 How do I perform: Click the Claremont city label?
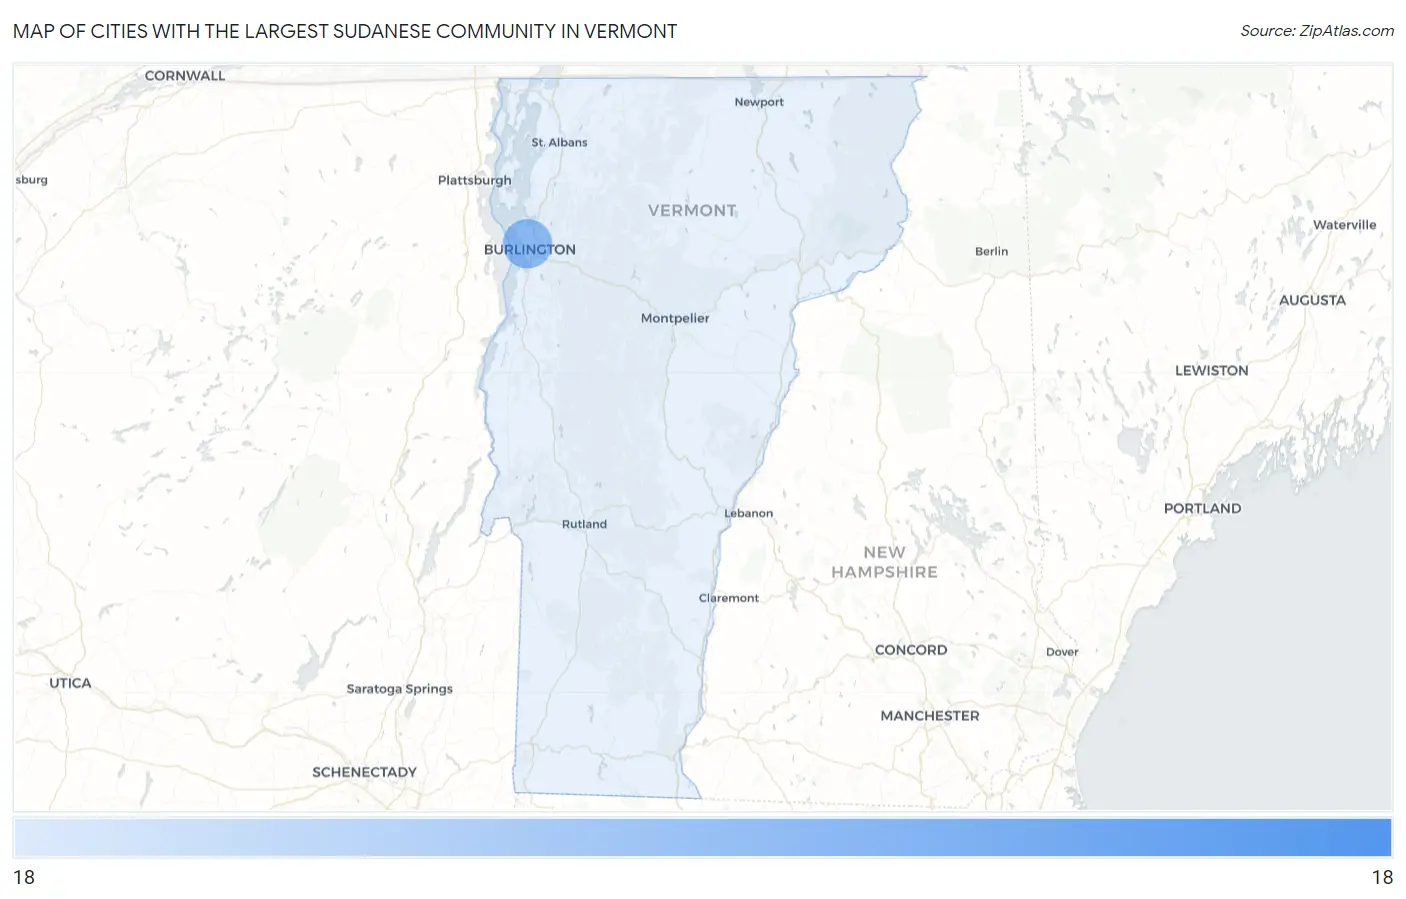point(729,598)
